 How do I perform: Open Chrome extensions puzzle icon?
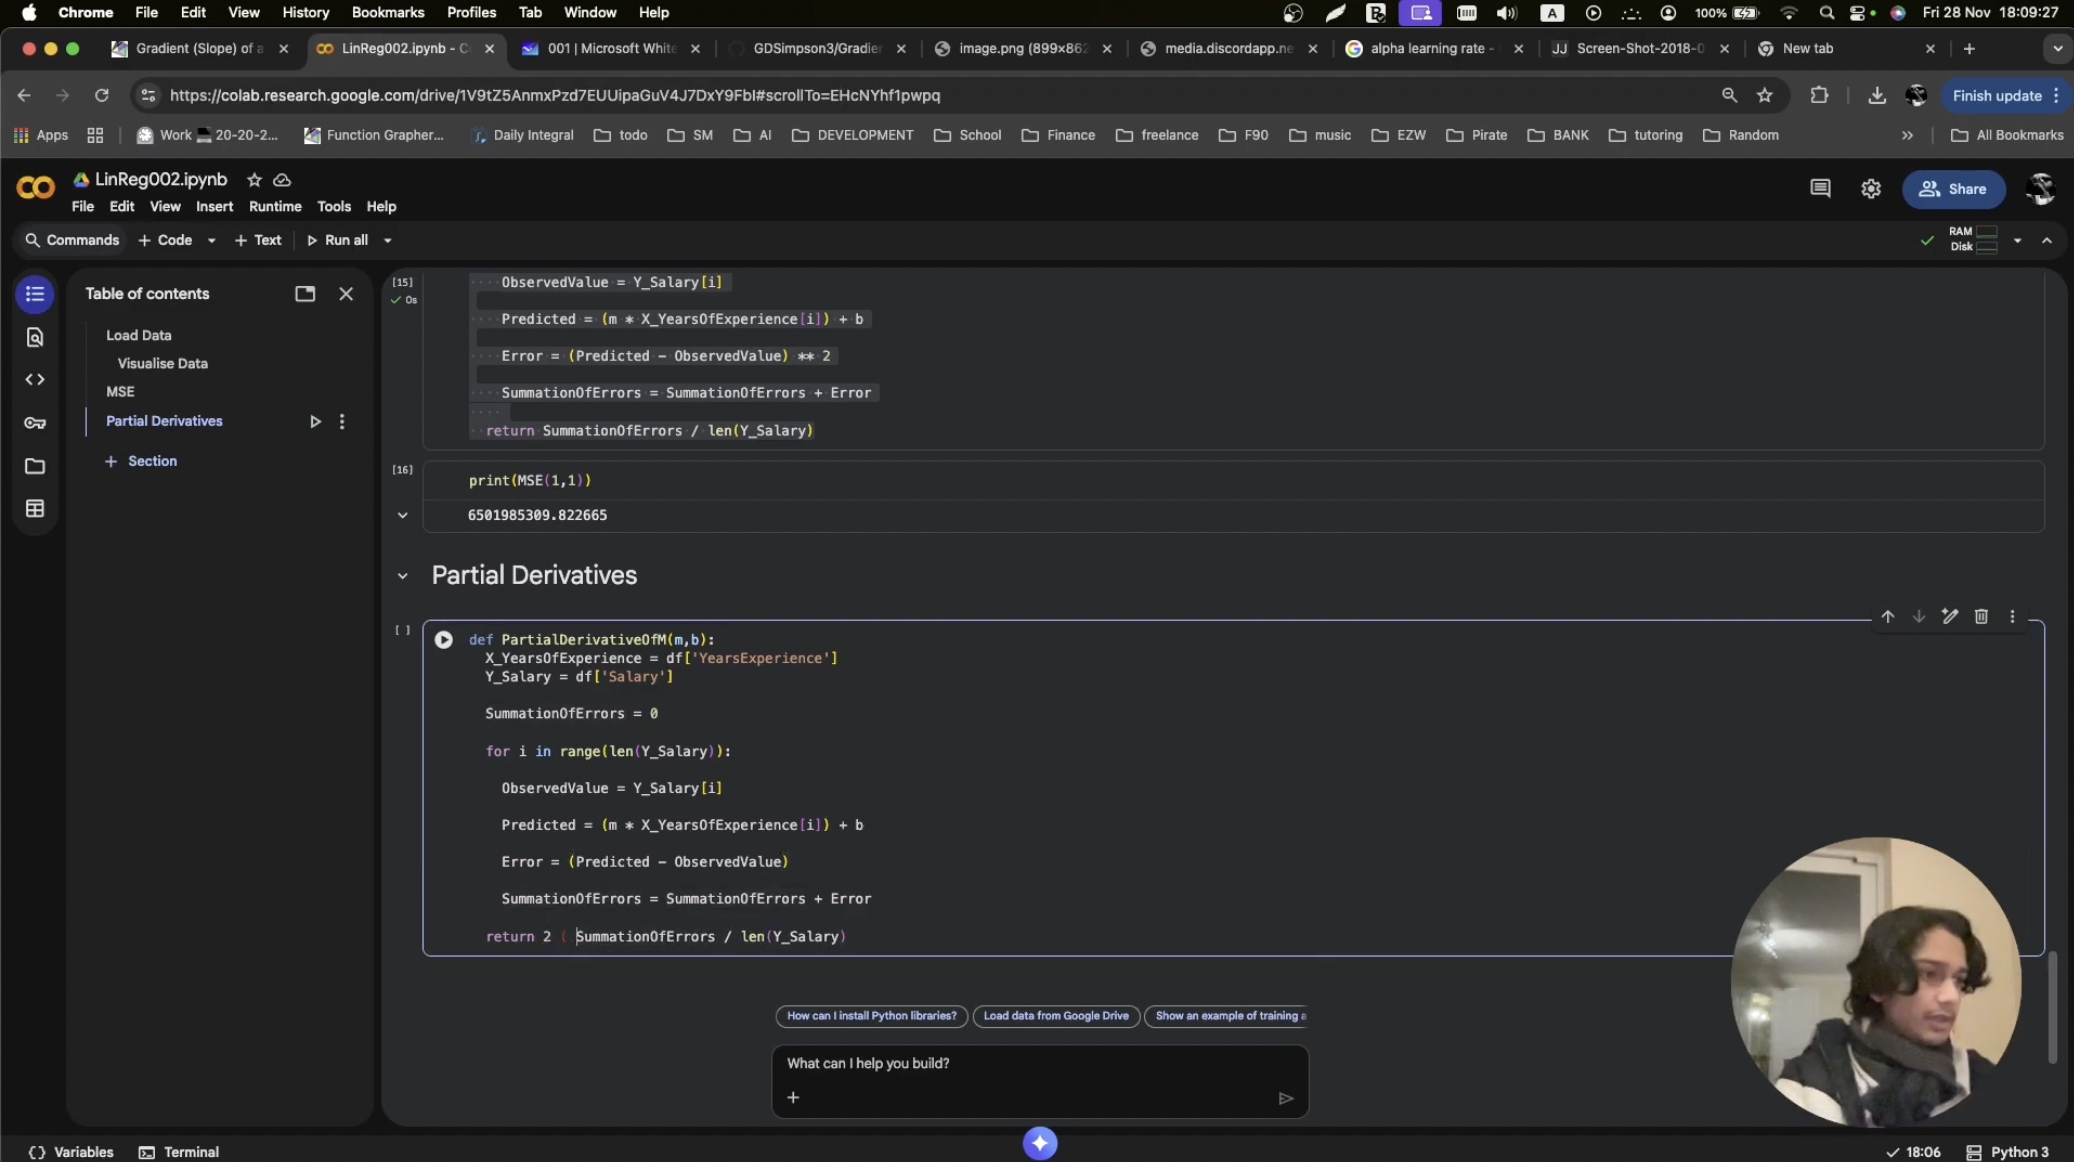pyautogui.click(x=1819, y=96)
